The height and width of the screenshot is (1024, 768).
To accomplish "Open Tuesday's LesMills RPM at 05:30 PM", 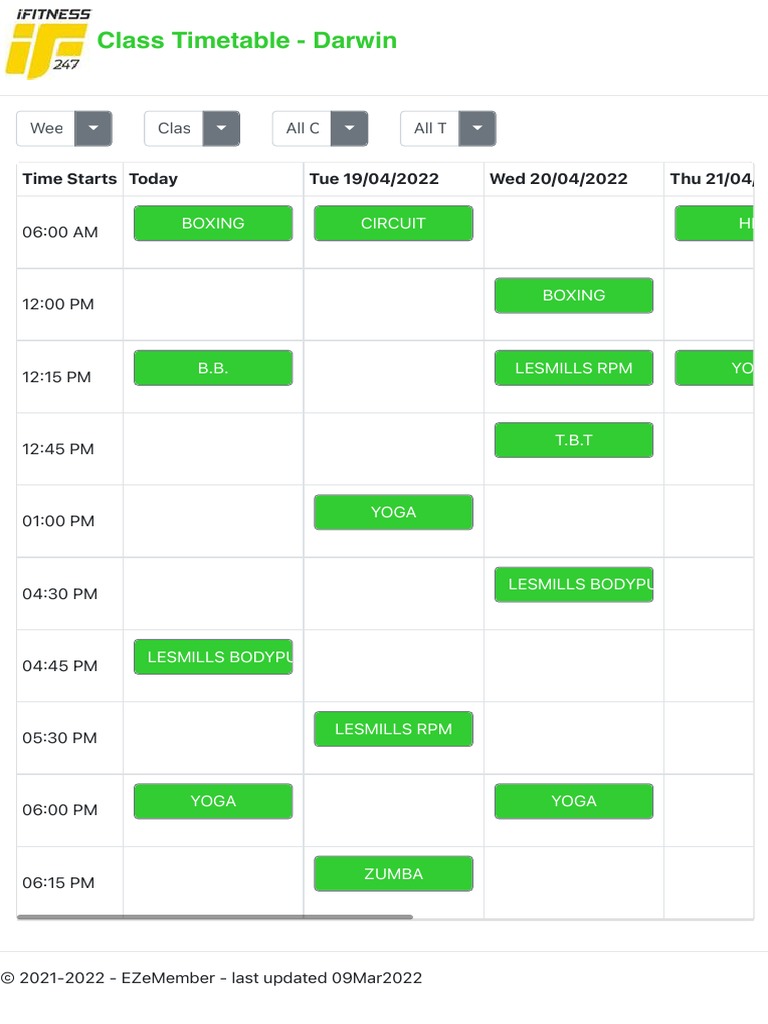I will click(x=393, y=729).
